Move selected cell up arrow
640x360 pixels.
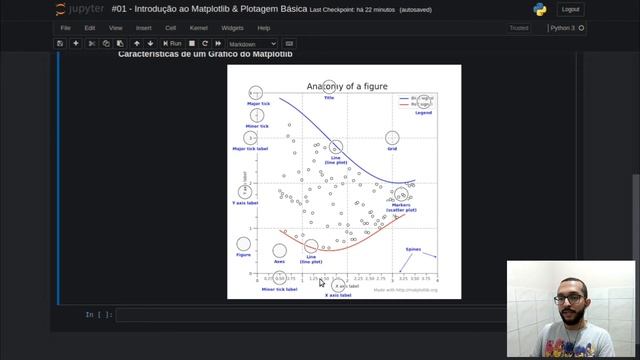137,44
